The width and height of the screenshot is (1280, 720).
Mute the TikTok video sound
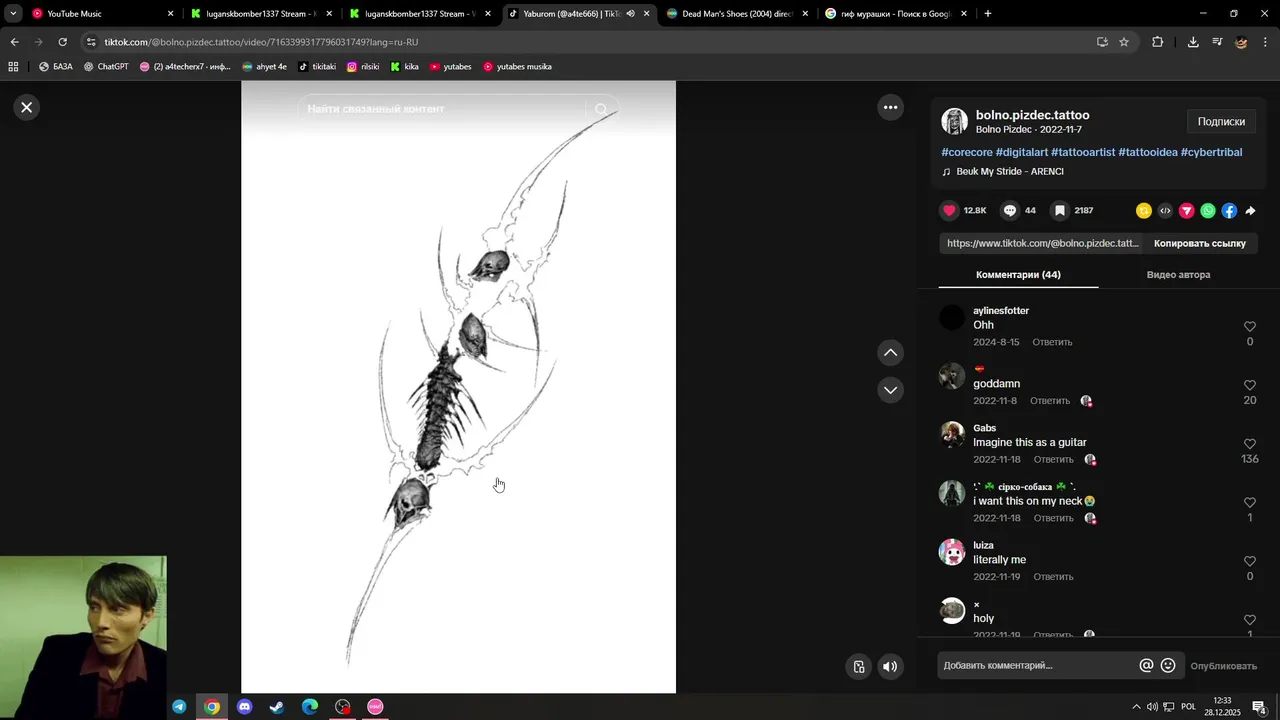click(x=890, y=666)
